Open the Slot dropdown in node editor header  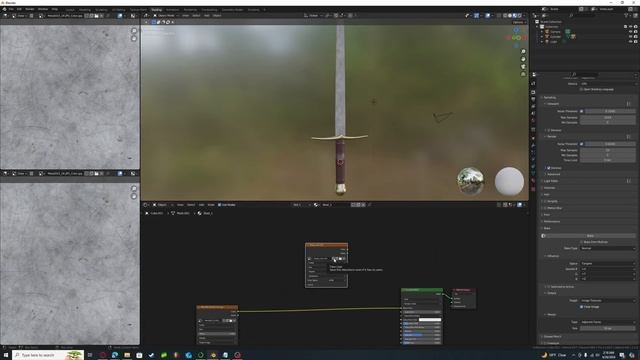tap(301, 205)
